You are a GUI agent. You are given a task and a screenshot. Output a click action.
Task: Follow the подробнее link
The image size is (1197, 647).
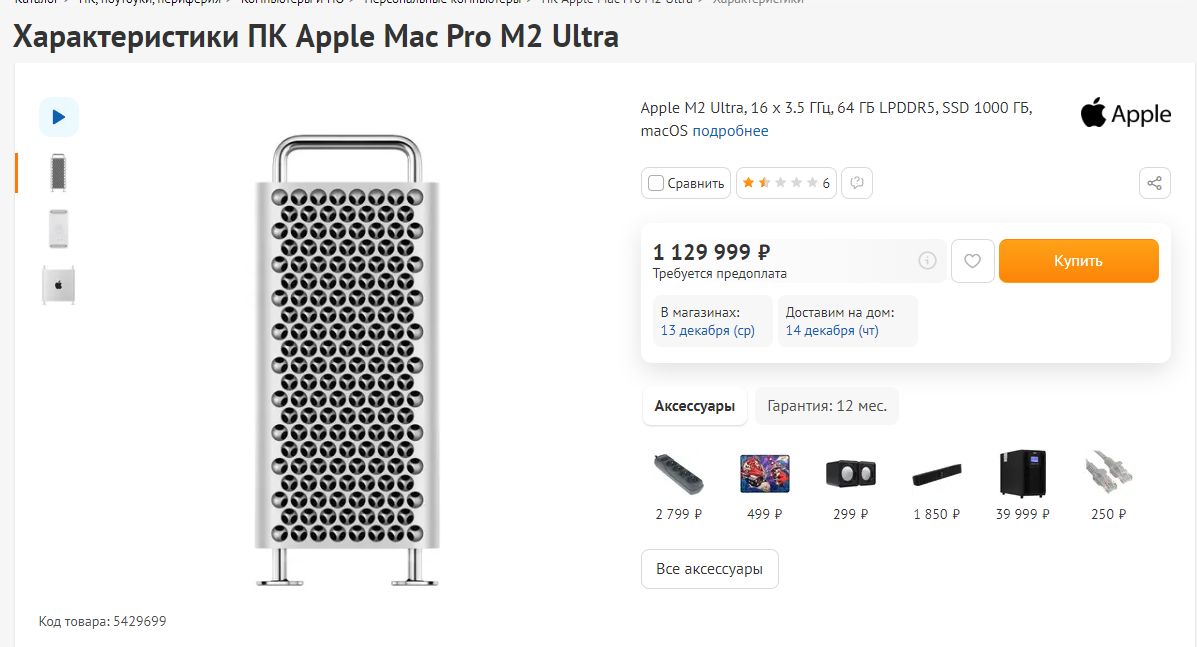point(730,131)
